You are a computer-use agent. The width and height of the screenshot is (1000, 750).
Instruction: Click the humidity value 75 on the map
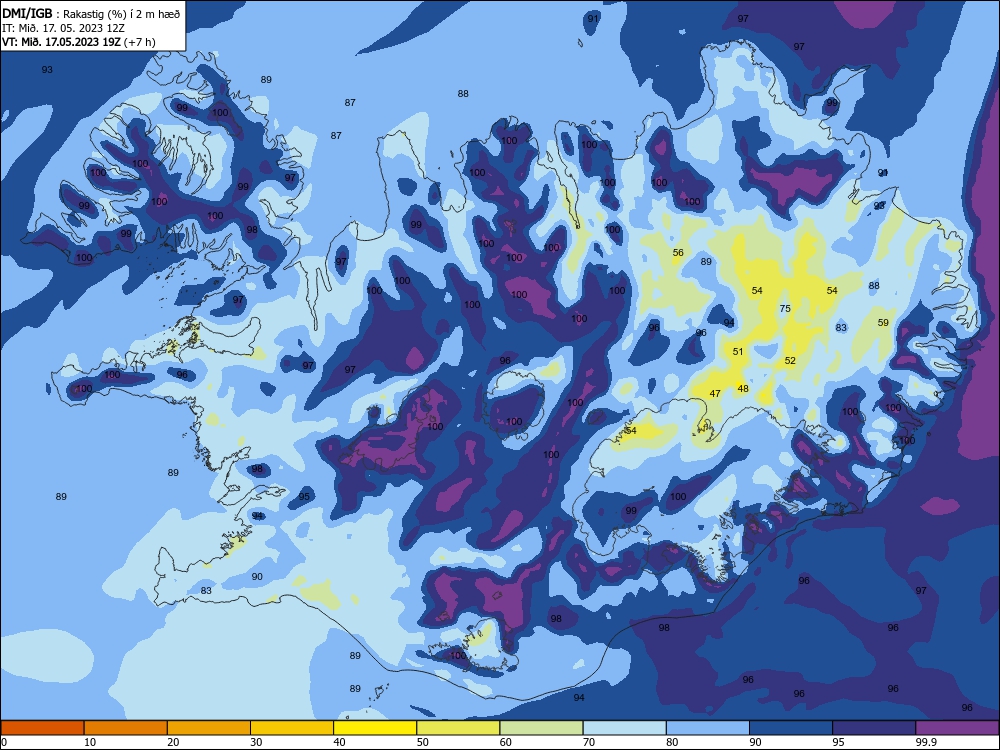tap(785, 308)
